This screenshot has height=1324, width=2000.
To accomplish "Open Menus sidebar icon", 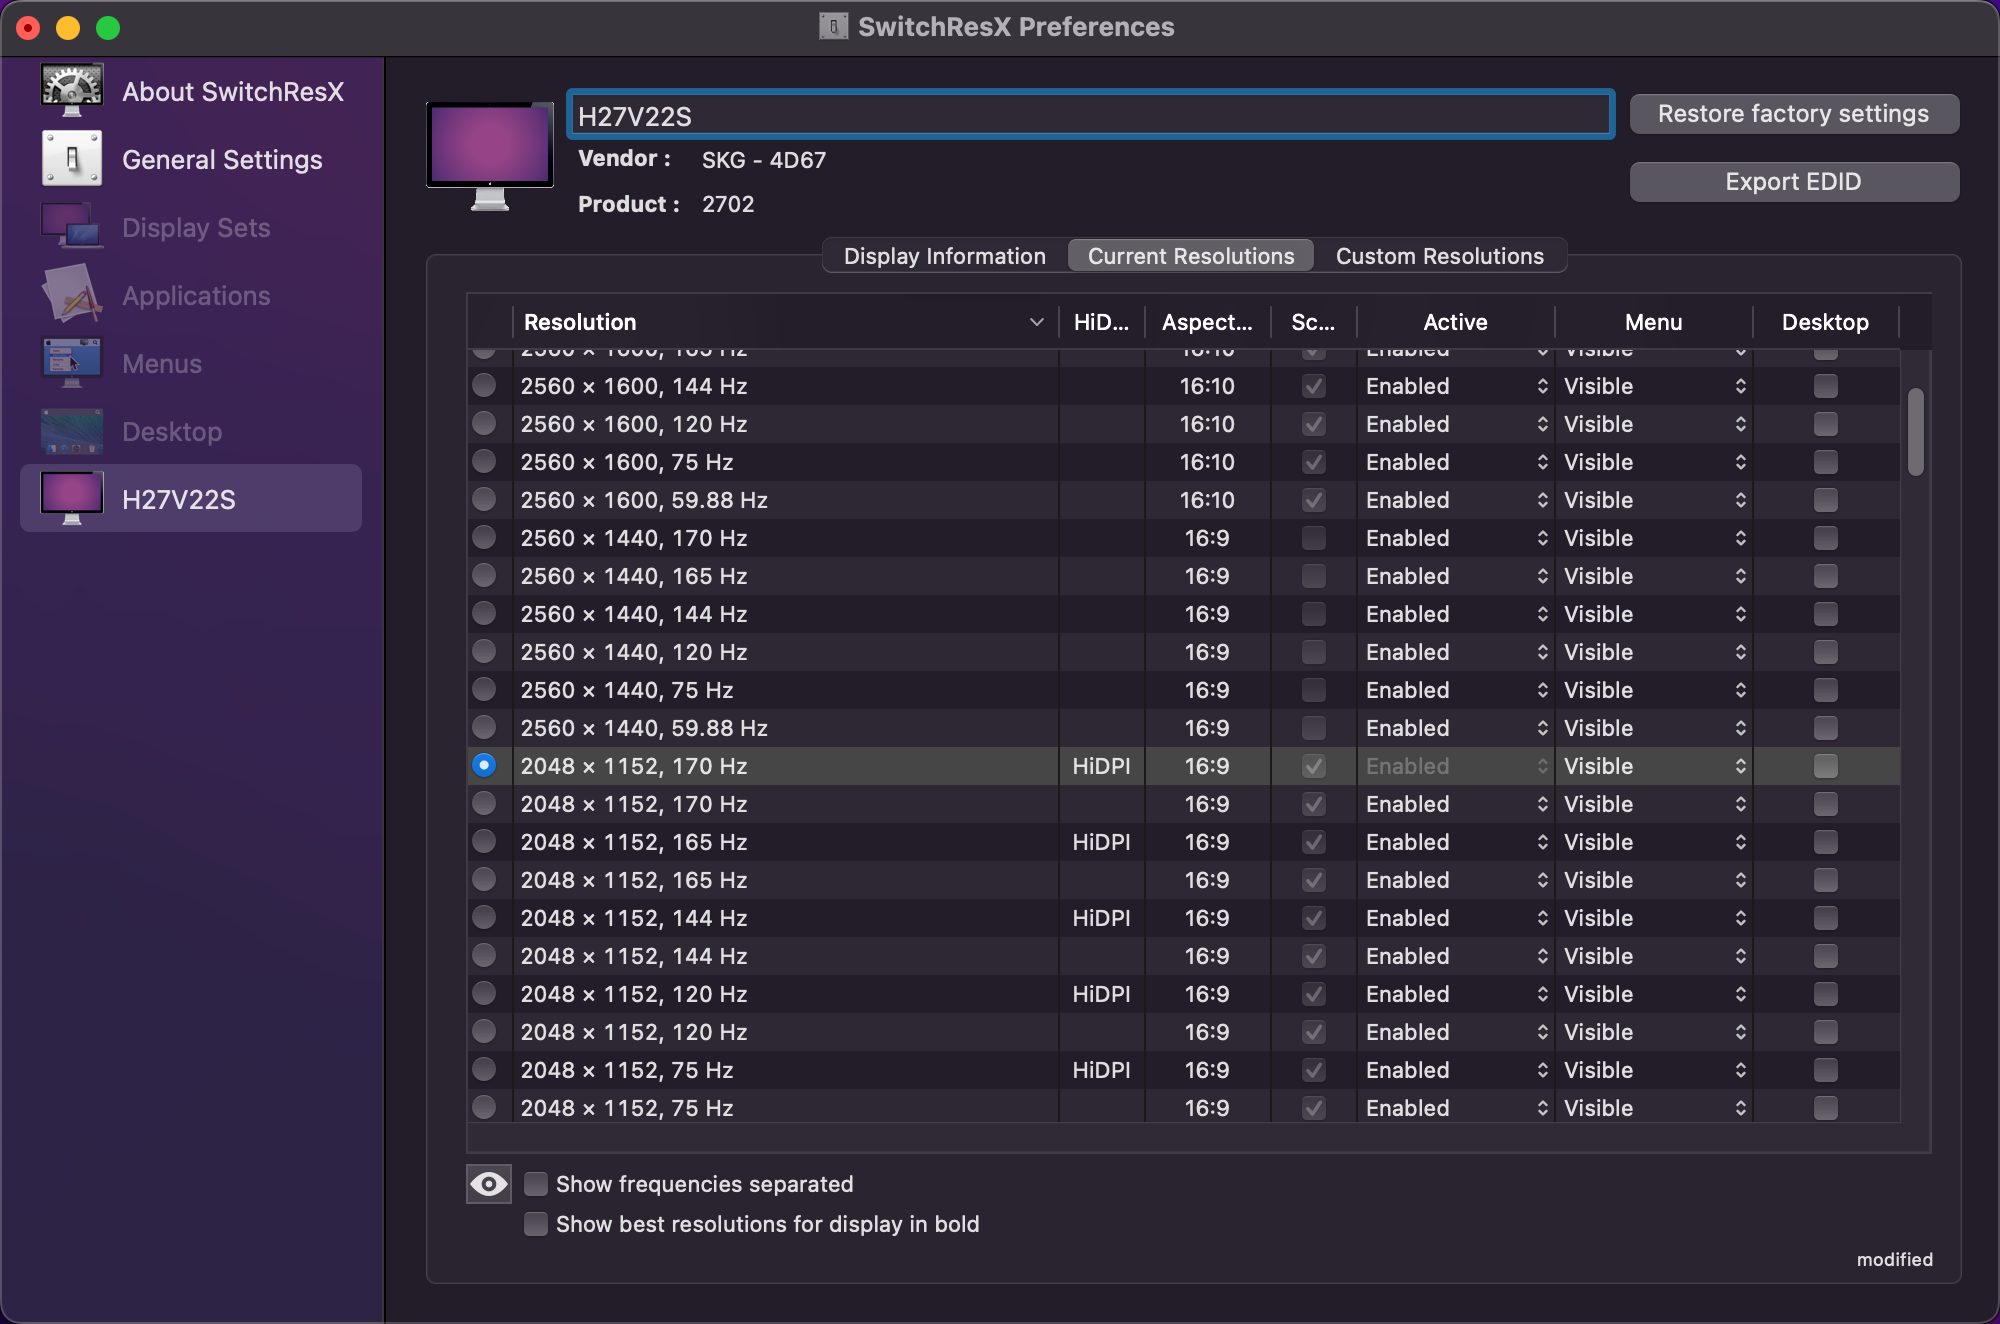I will (71, 363).
